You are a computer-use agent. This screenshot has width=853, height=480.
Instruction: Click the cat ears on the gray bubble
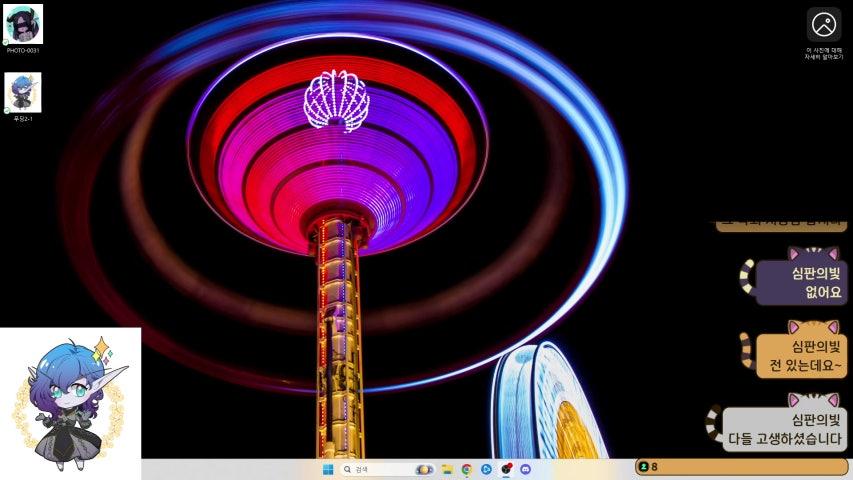[812, 400]
